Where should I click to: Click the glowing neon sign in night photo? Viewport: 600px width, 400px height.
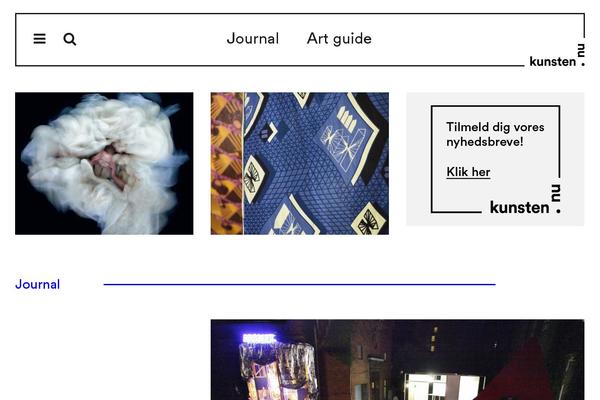point(259,338)
